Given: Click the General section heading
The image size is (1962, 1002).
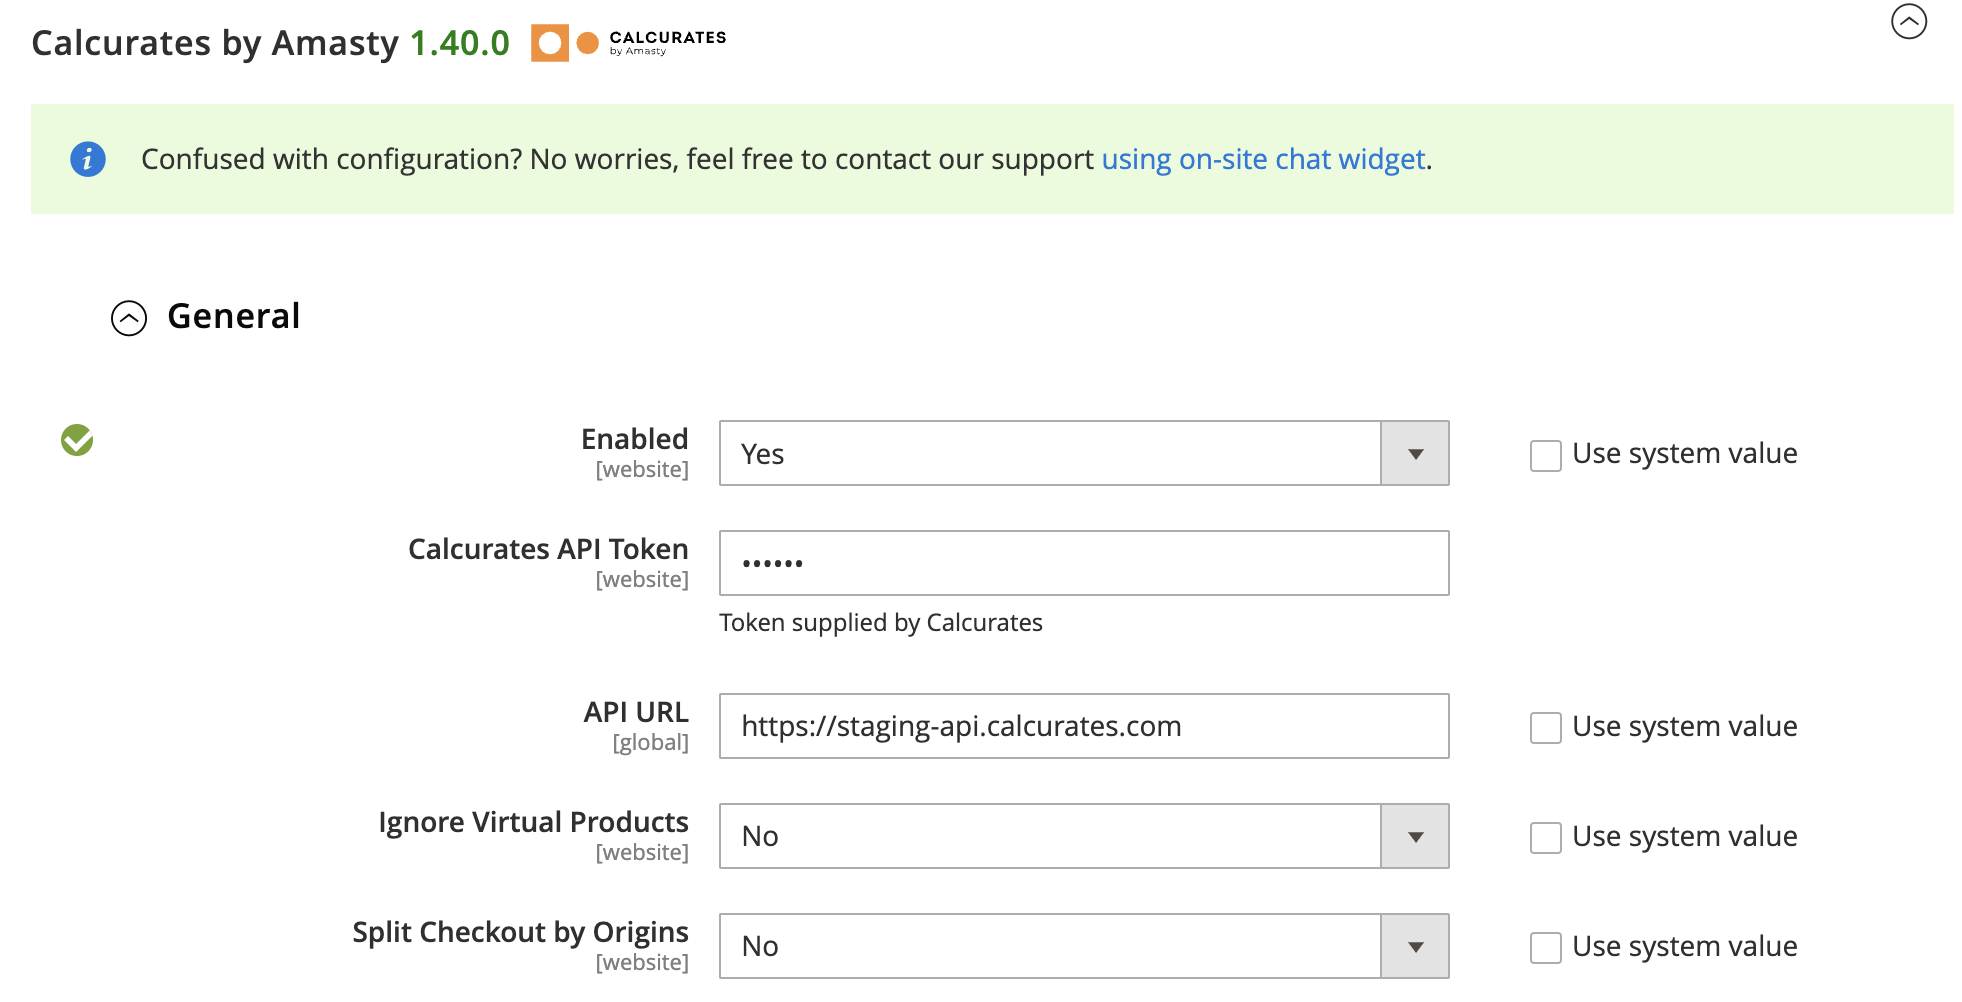Looking at the screenshot, I should tap(234, 316).
